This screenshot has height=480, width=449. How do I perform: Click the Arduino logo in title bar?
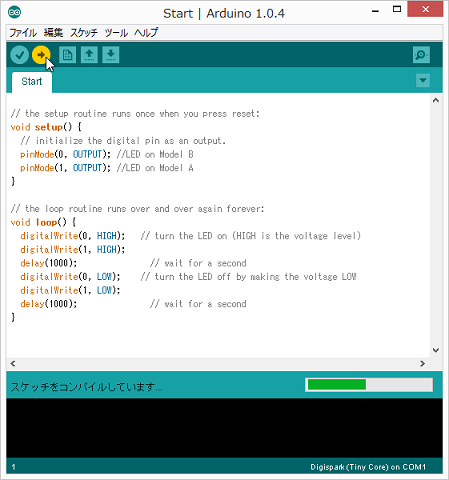14,12
